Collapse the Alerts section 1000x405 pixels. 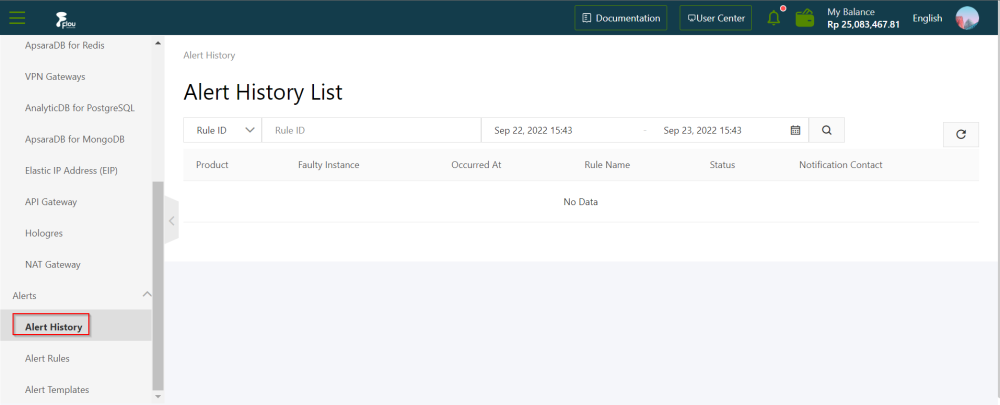click(x=147, y=295)
